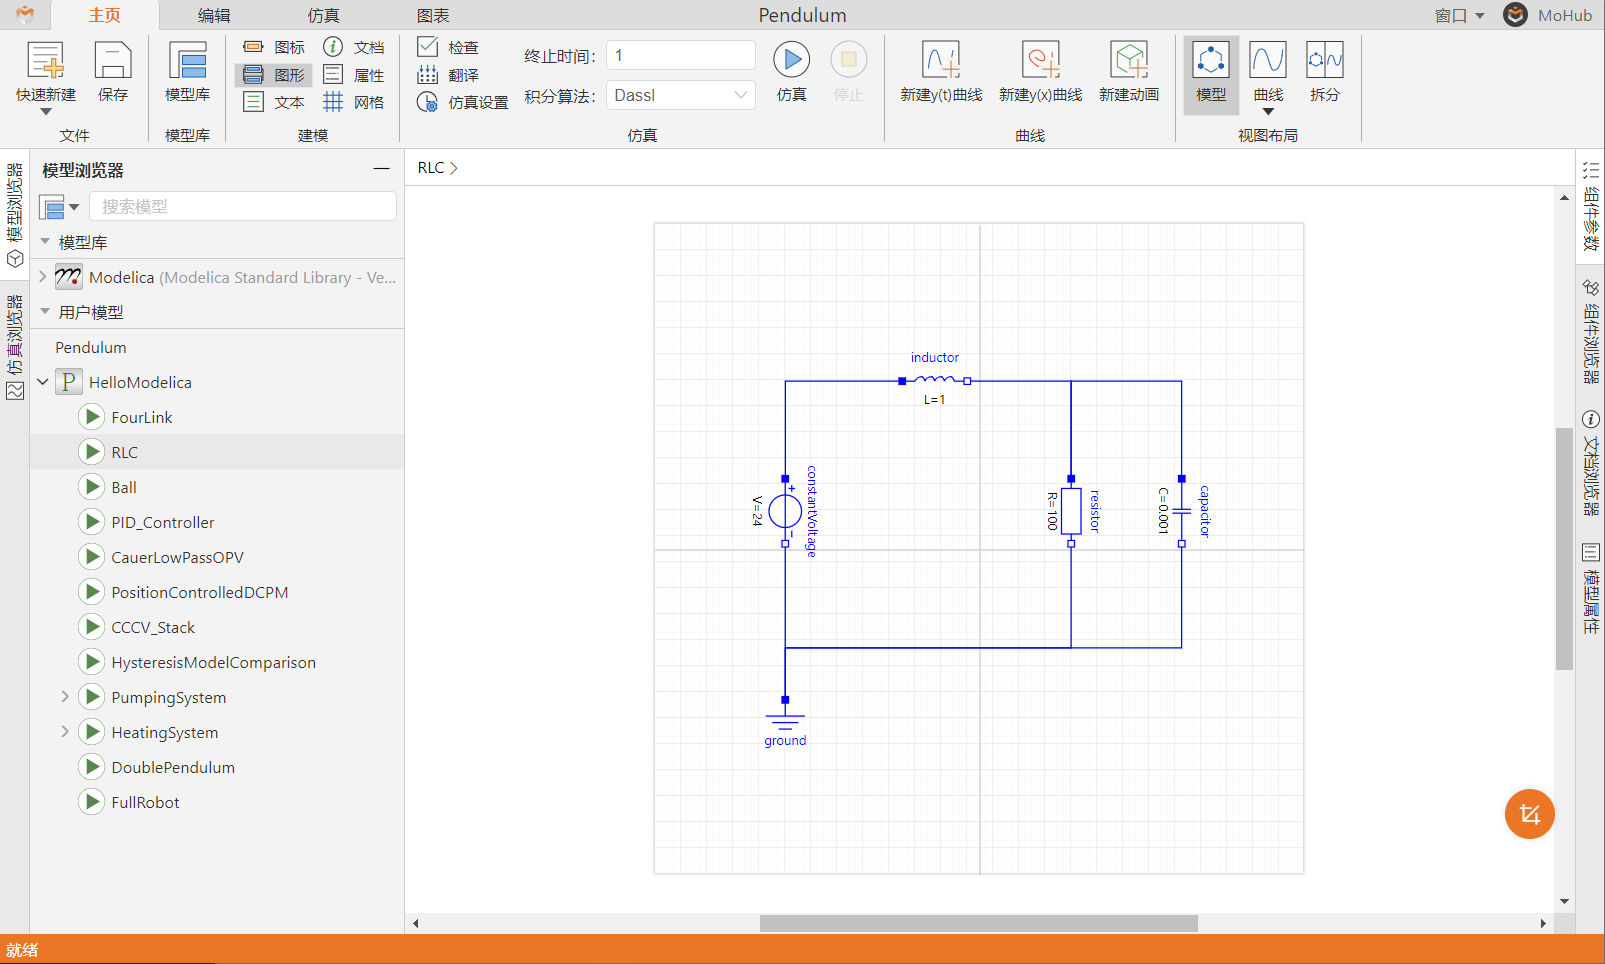Expand the Modelica standard library node

43,277
